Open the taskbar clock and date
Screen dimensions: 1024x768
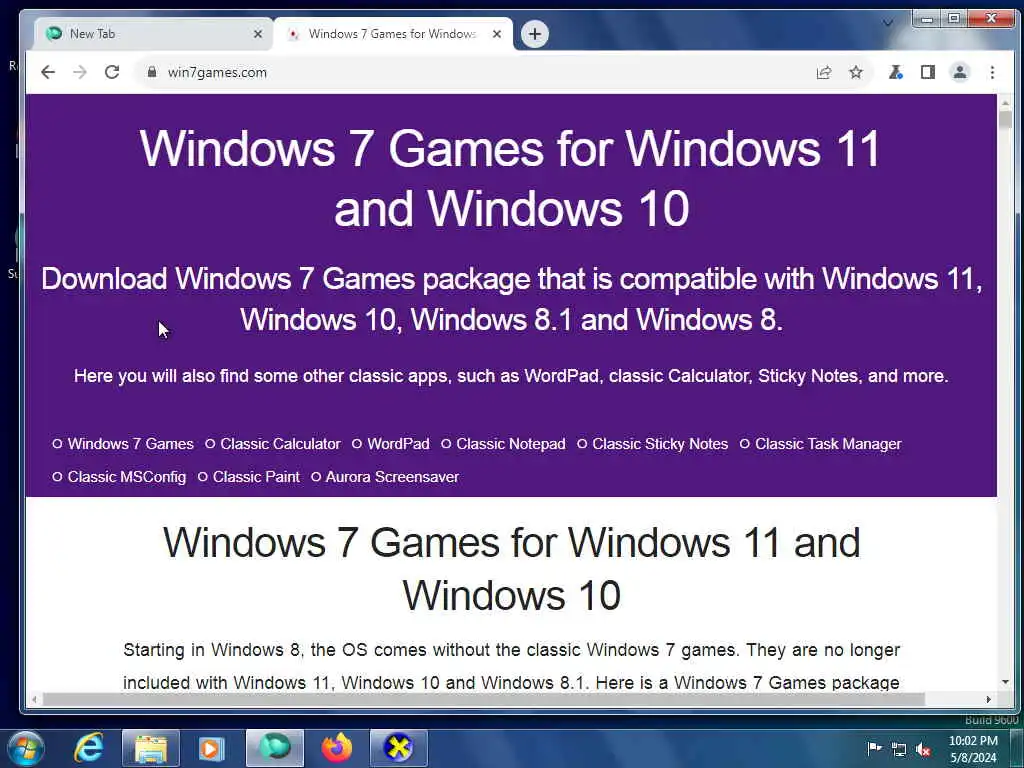(973, 749)
